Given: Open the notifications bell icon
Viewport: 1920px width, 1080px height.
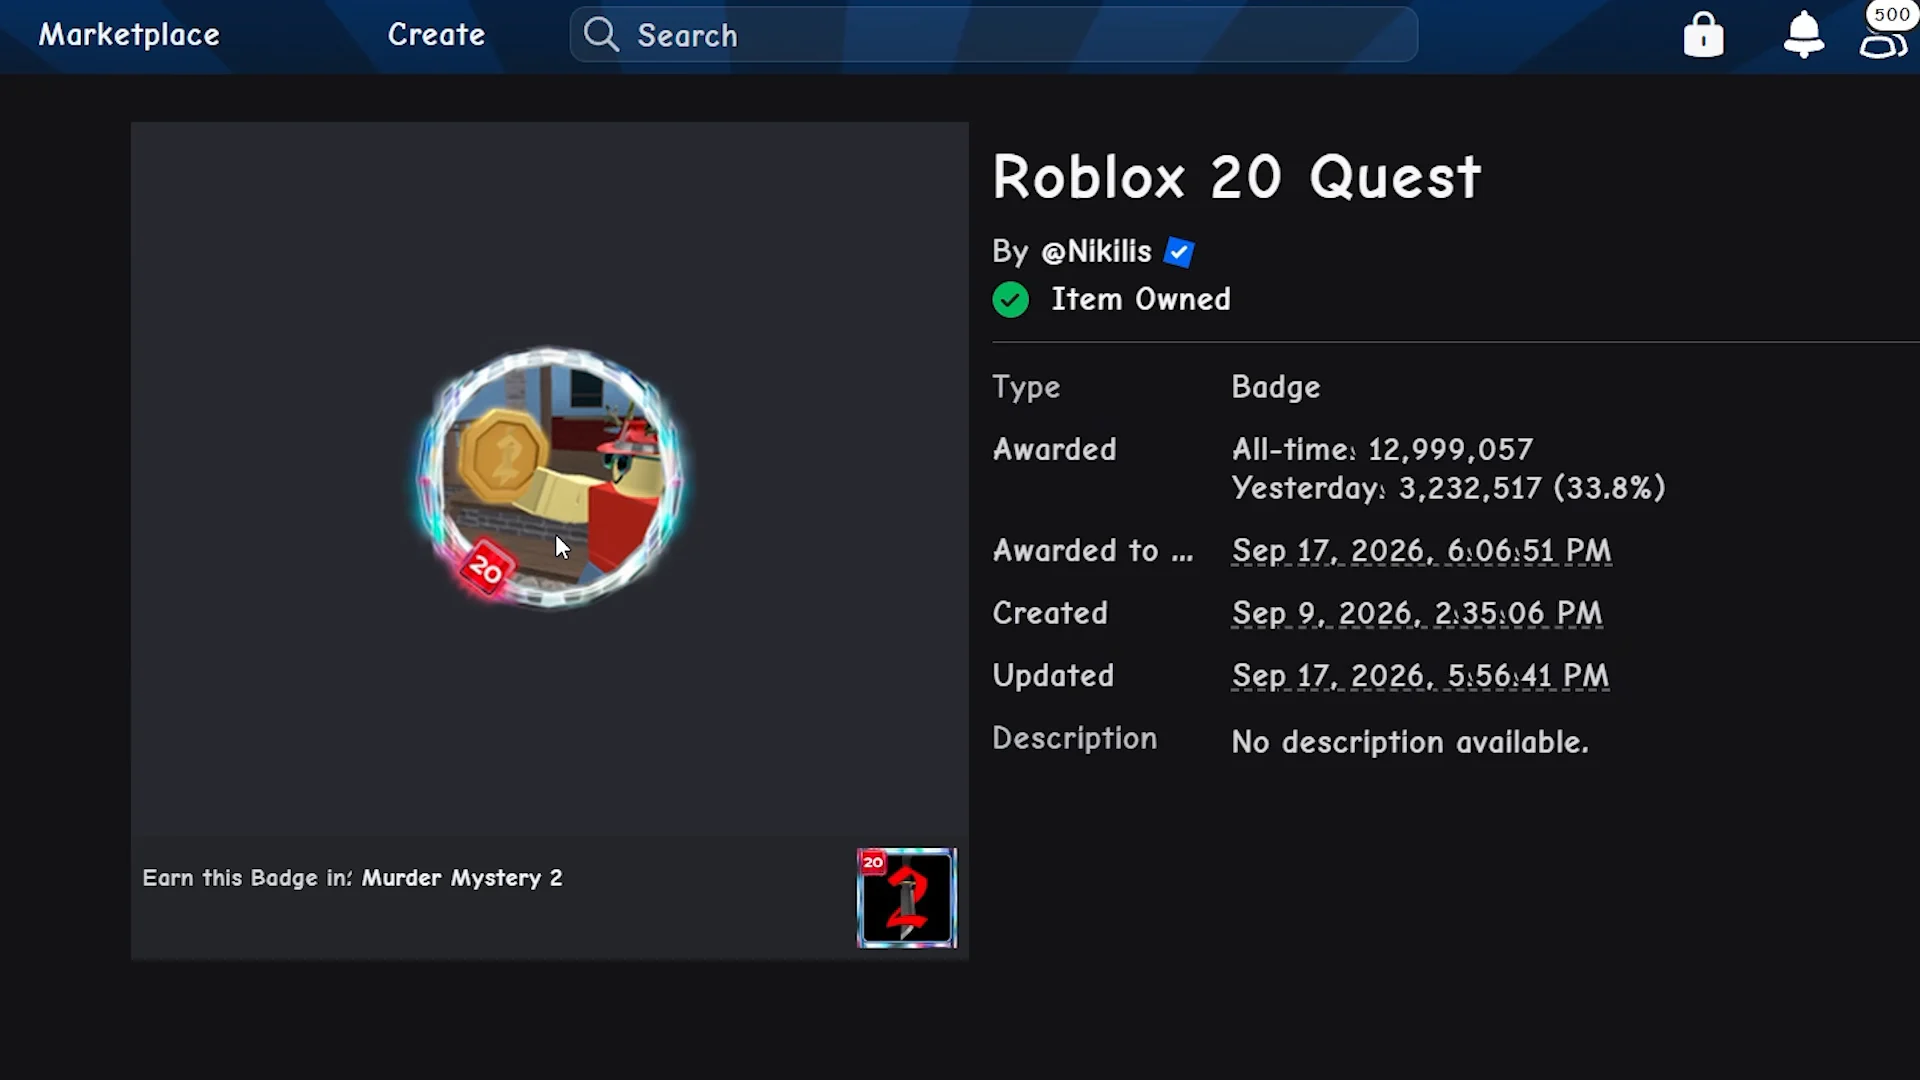Looking at the screenshot, I should (1803, 35).
